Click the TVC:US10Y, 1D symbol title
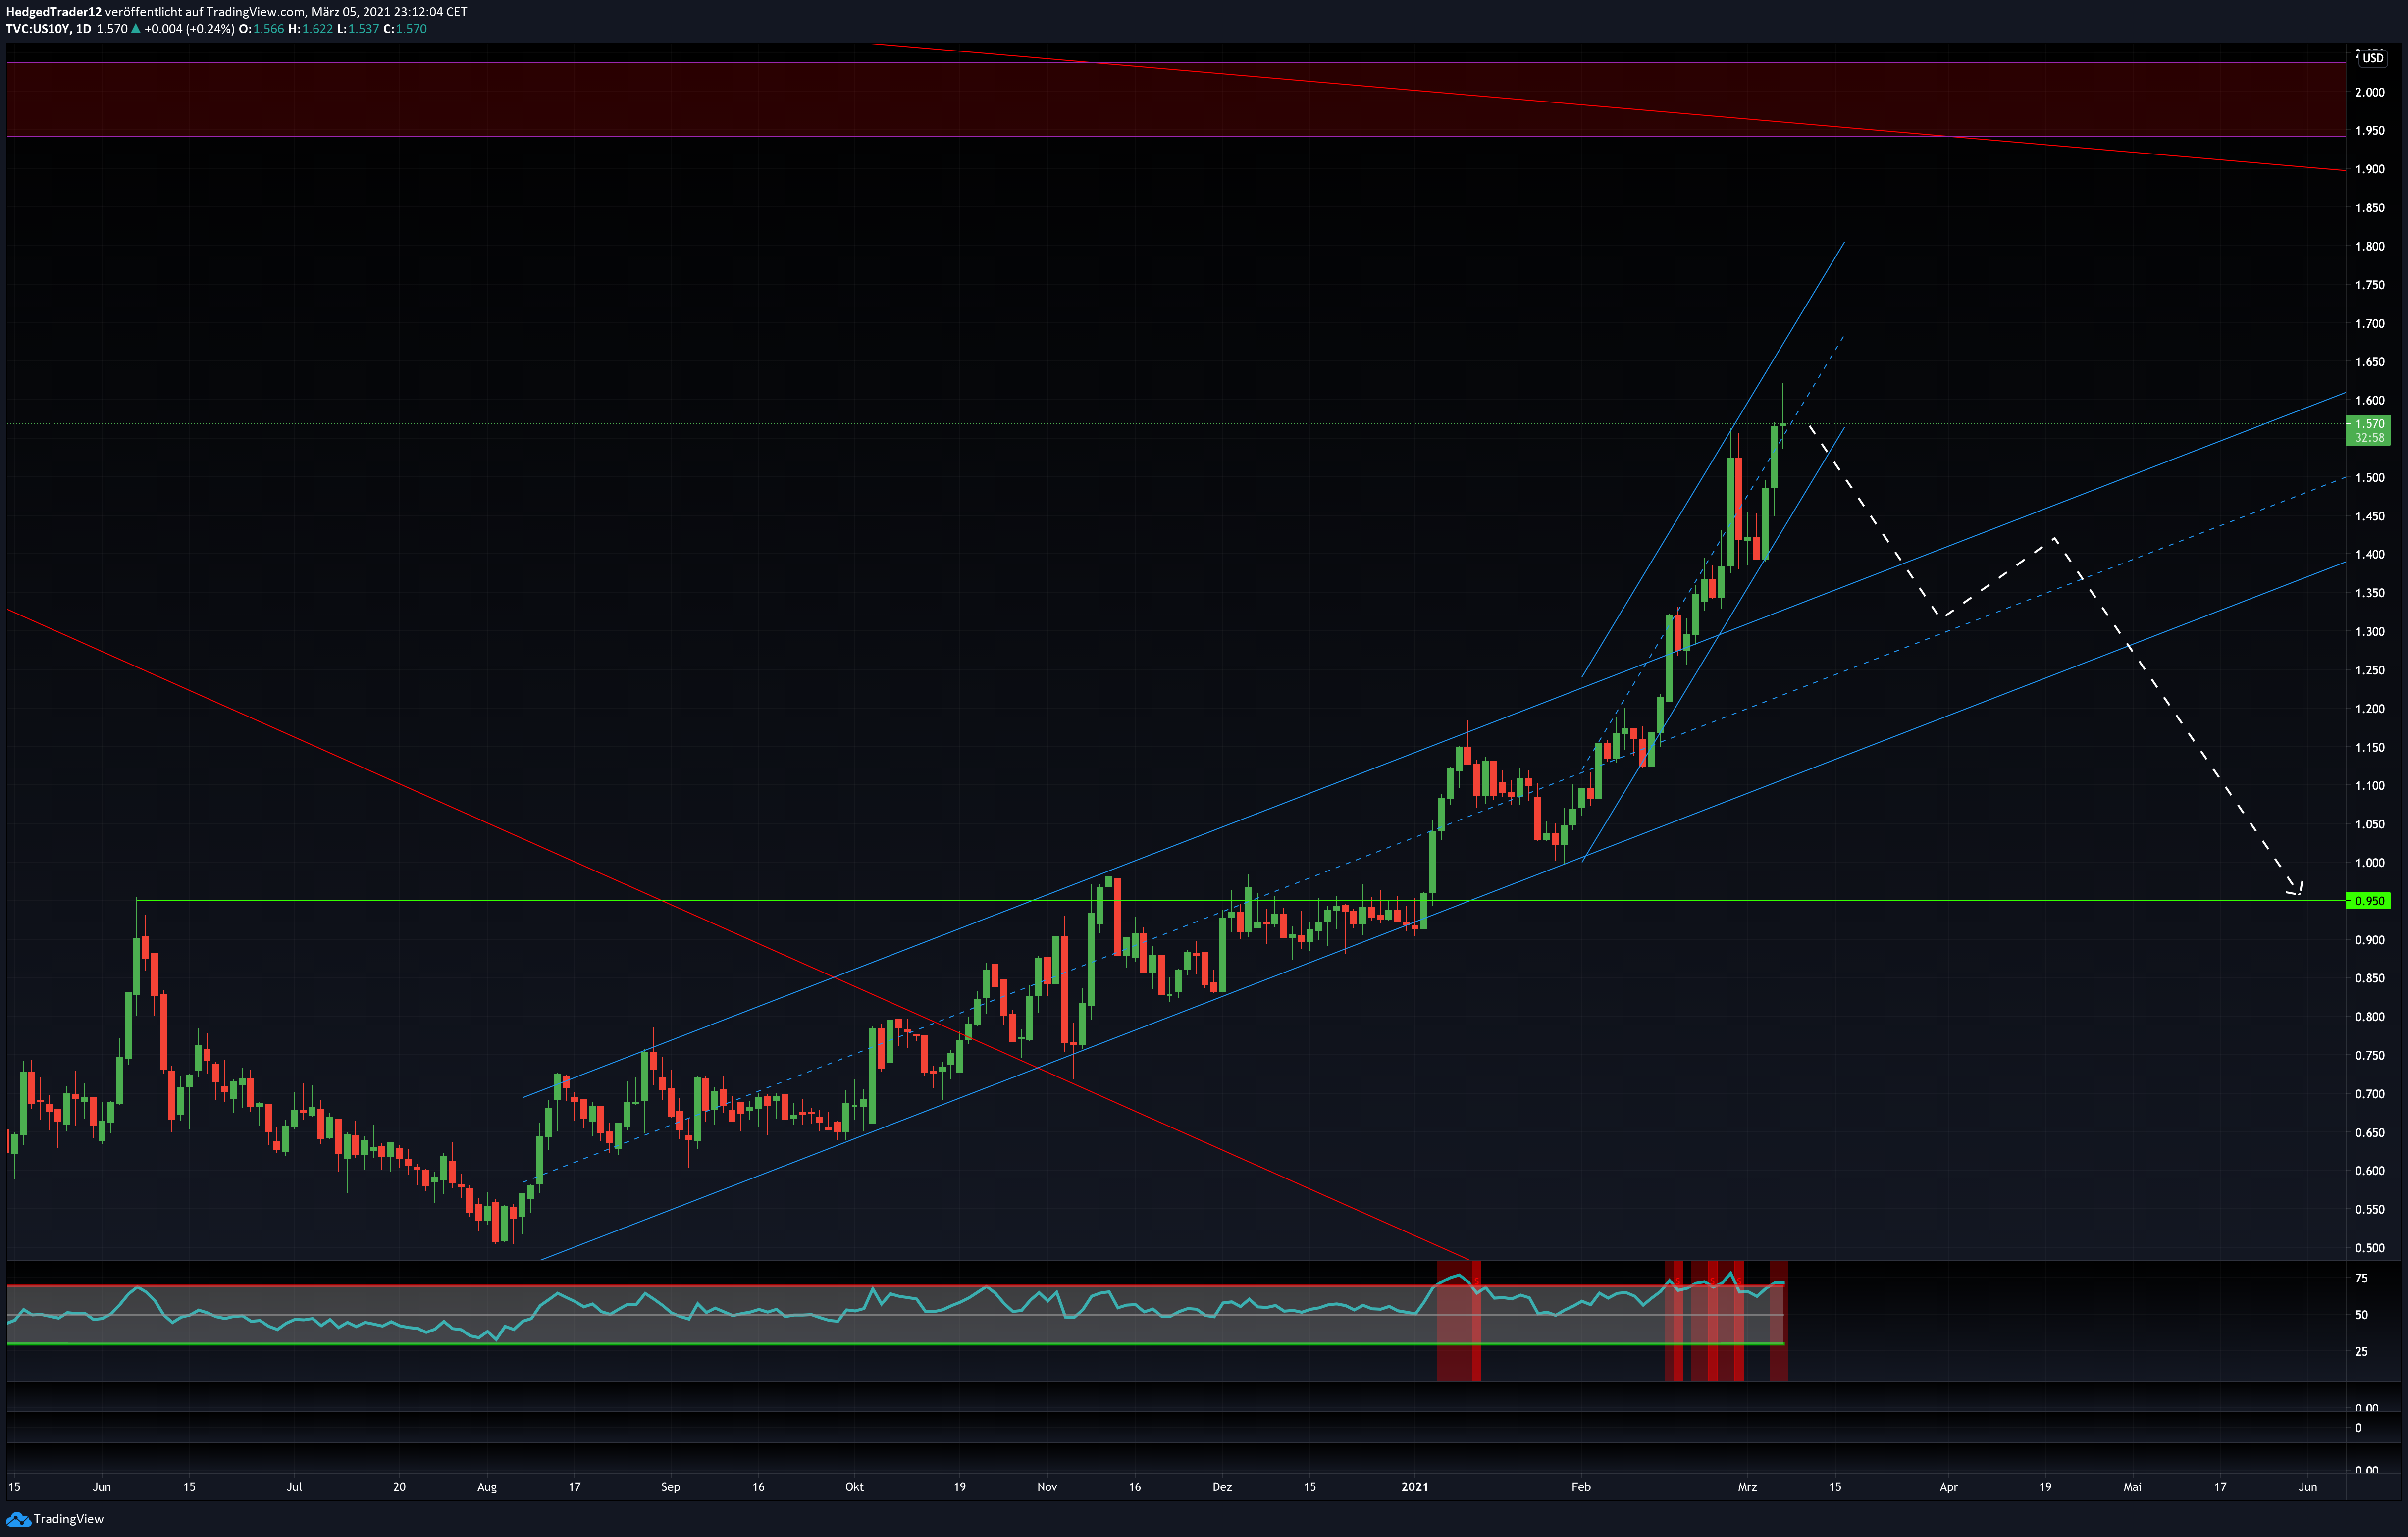 (x=48, y=29)
